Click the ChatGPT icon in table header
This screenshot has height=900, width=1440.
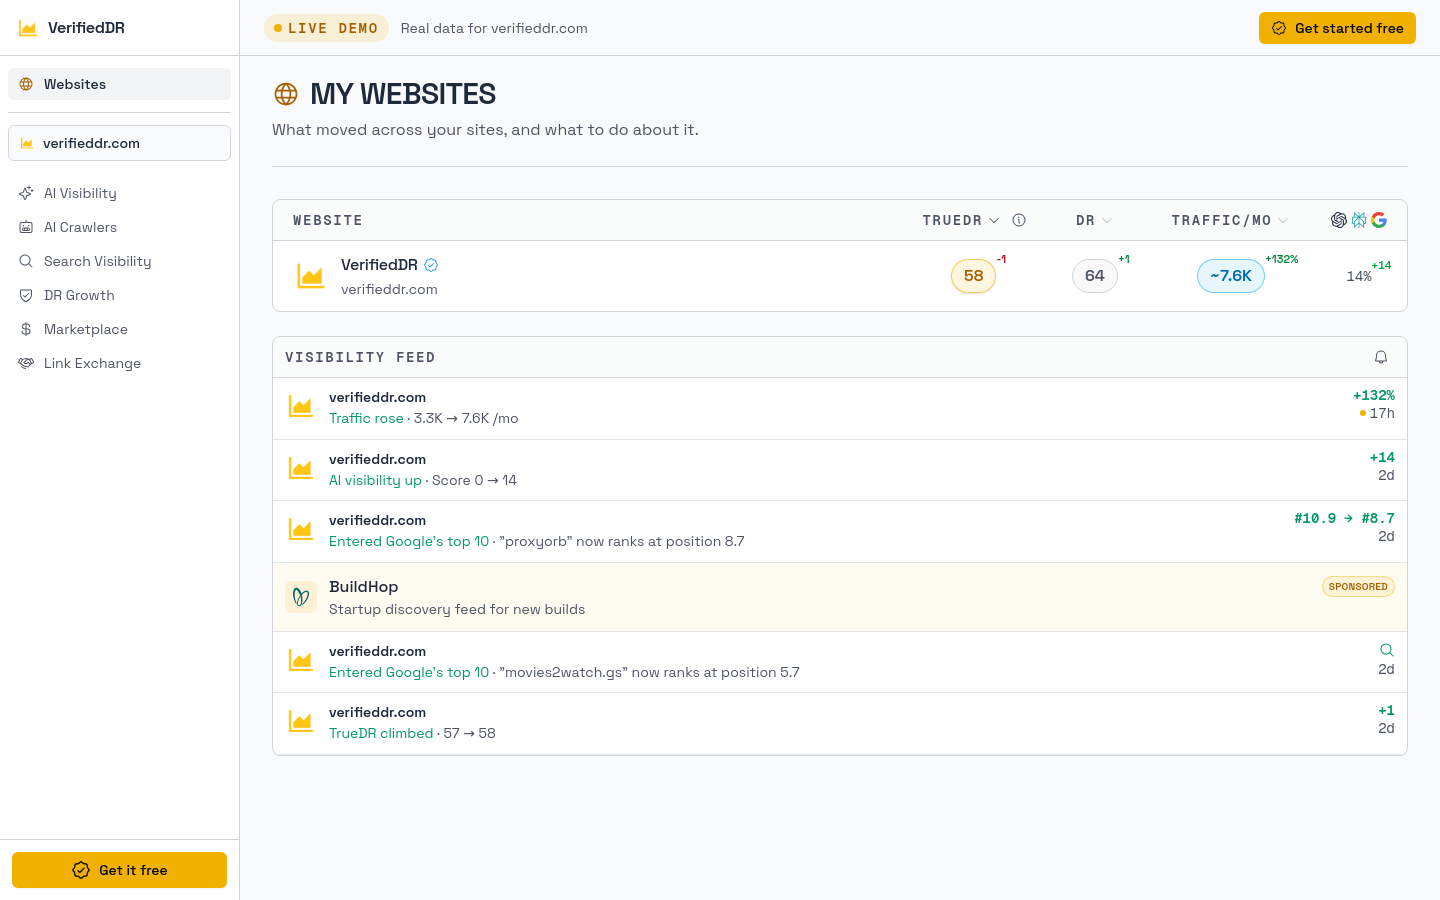tap(1339, 220)
